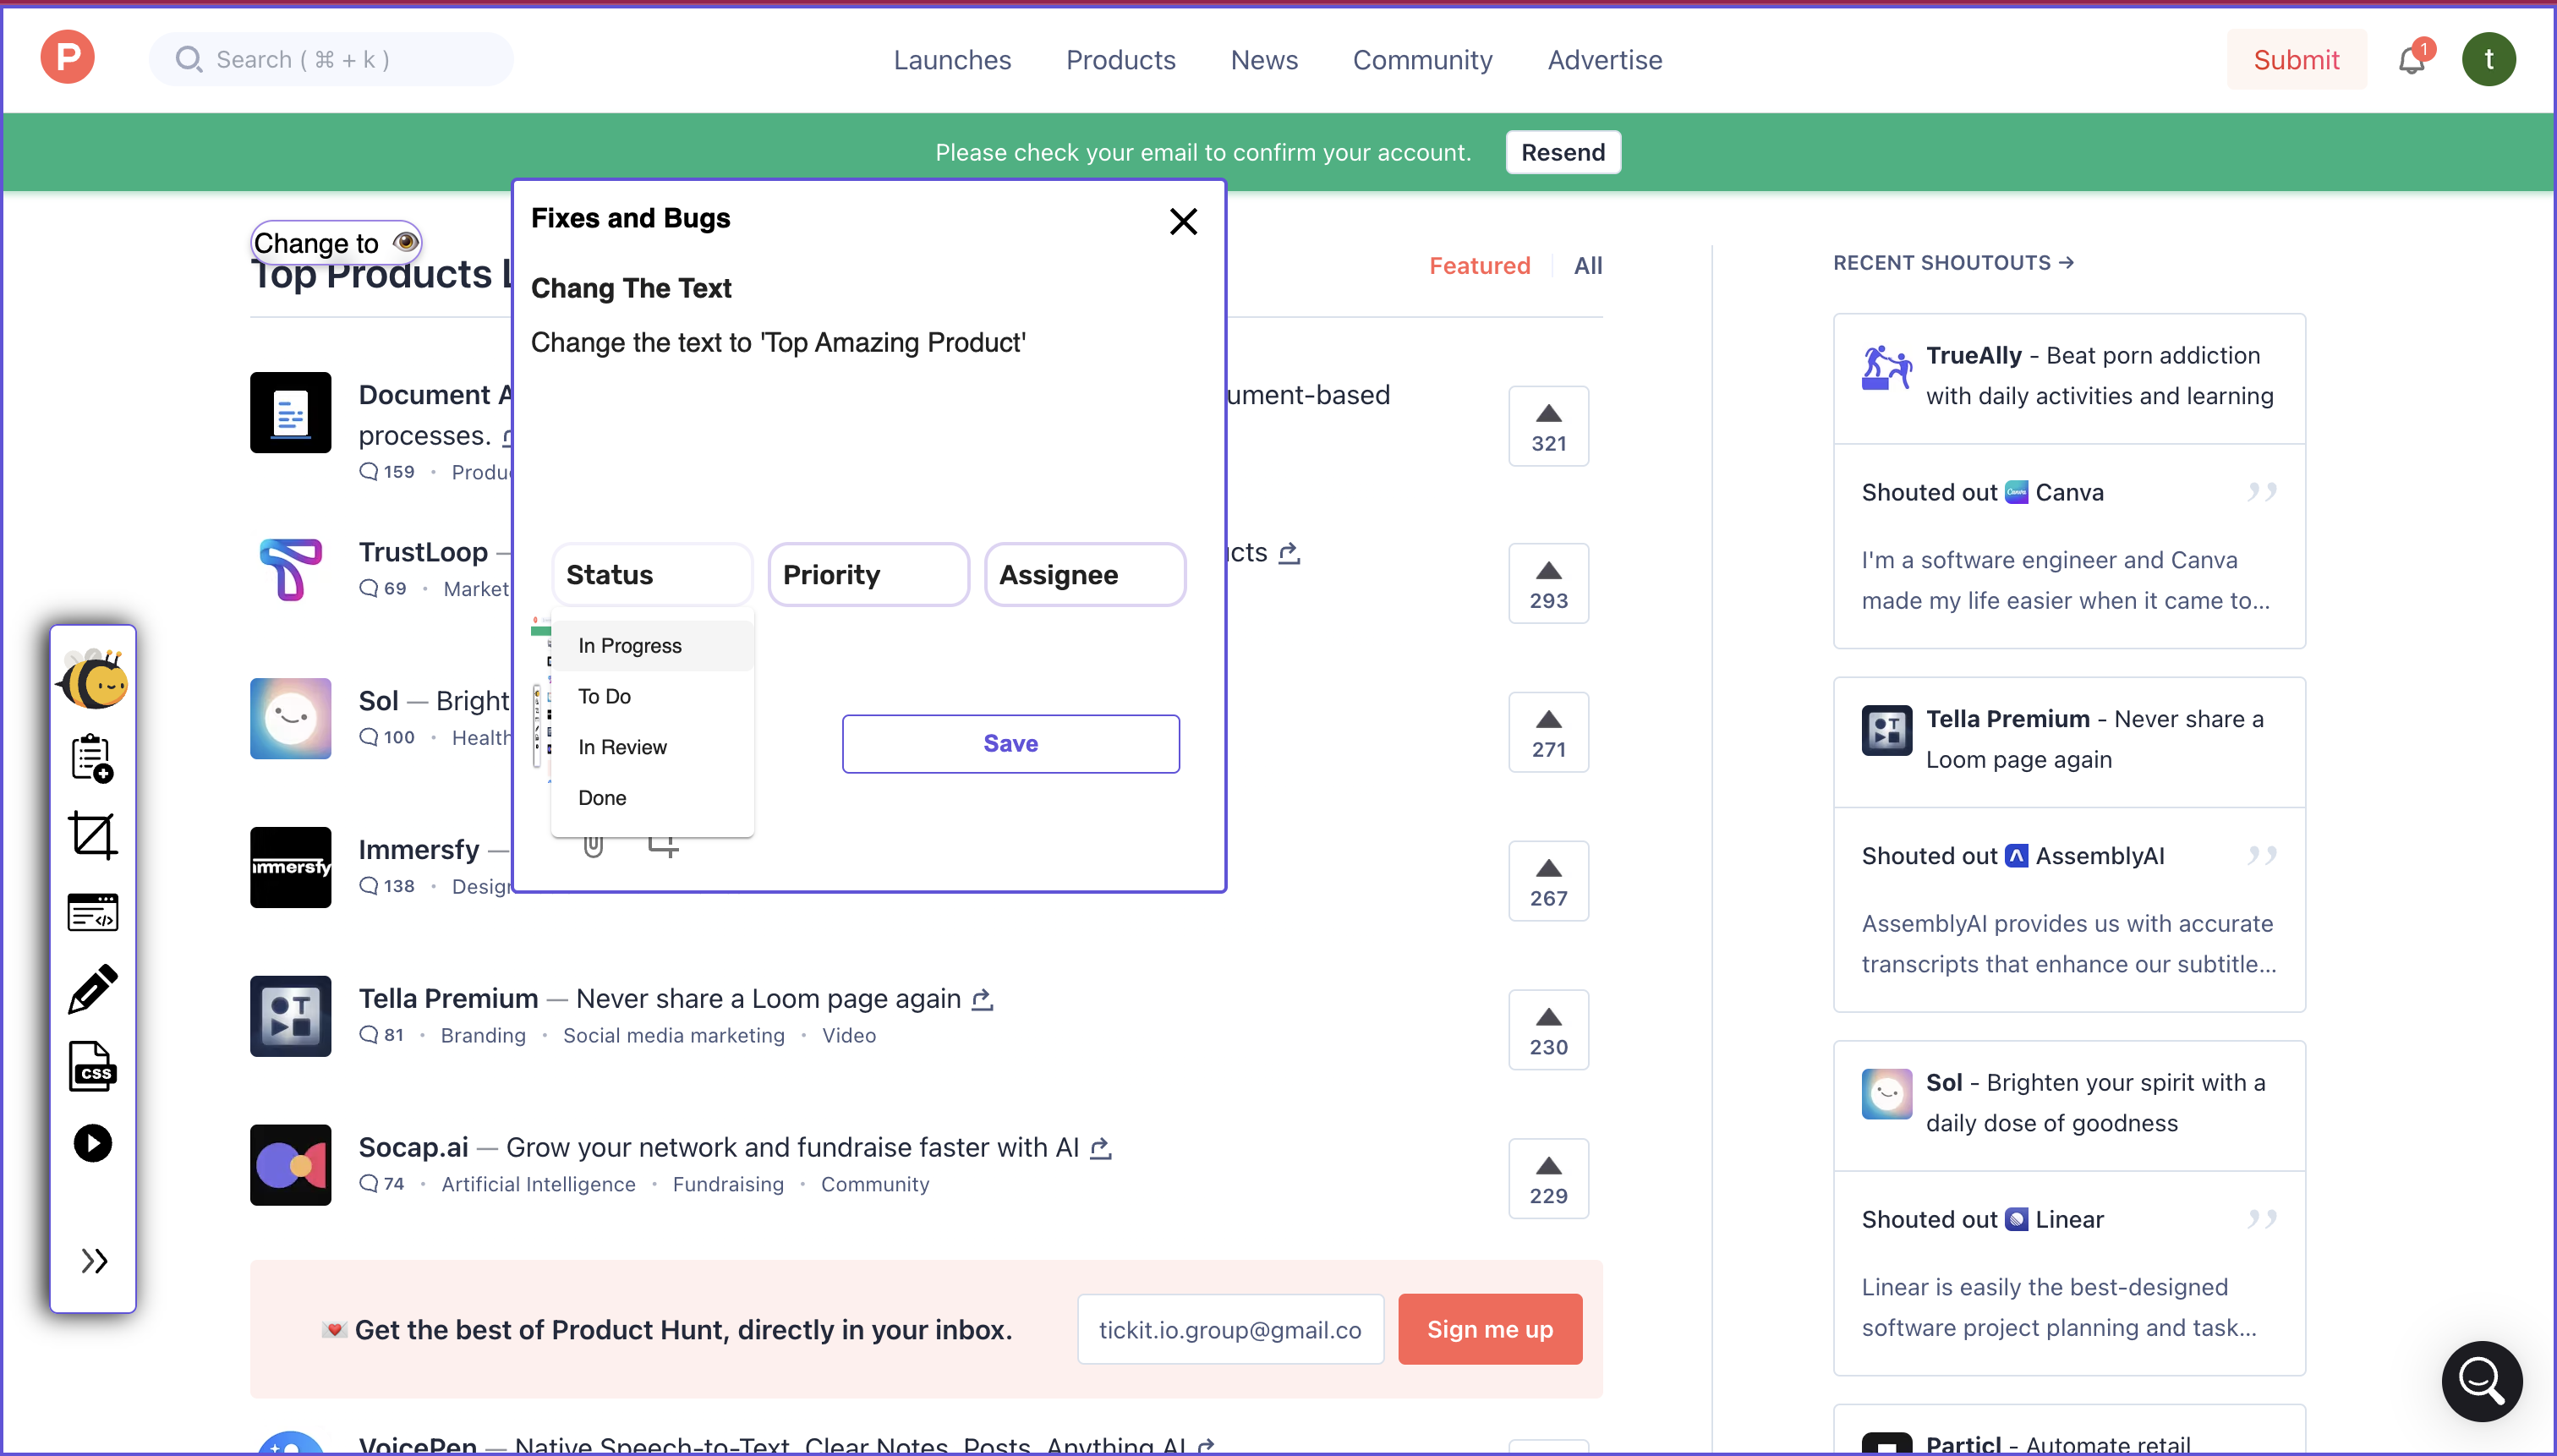2557x1456 pixels.
Task: Upvote Immersfy with 267 votes
Action: coord(1548,881)
